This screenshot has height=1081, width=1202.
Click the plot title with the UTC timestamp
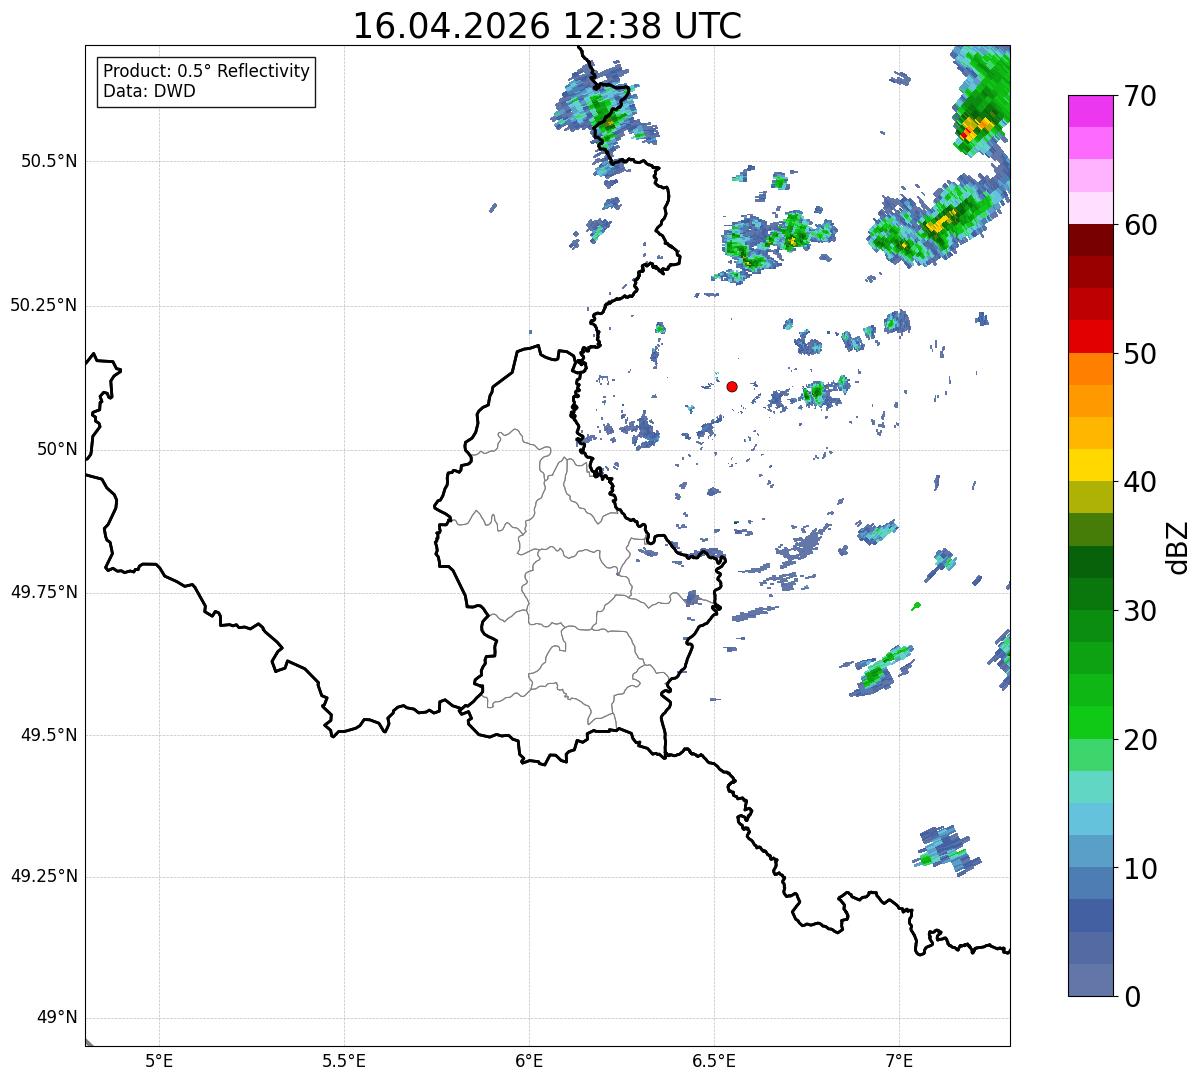pyautogui.click(x=547, y=26)
